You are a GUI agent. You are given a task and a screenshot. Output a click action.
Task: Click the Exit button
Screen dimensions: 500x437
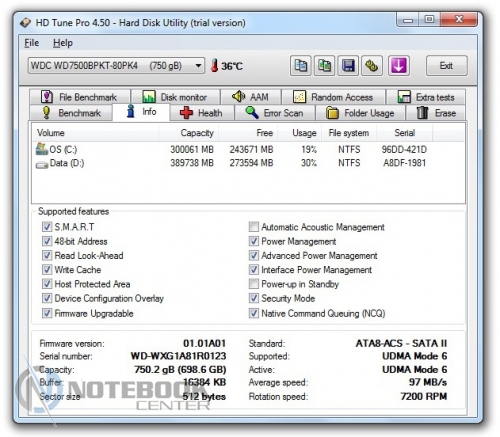[x=446, y=66]
